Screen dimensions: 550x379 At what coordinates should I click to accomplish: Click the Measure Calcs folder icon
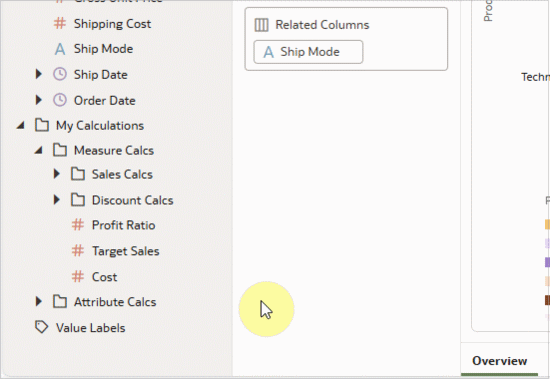[x=60, y=150]
